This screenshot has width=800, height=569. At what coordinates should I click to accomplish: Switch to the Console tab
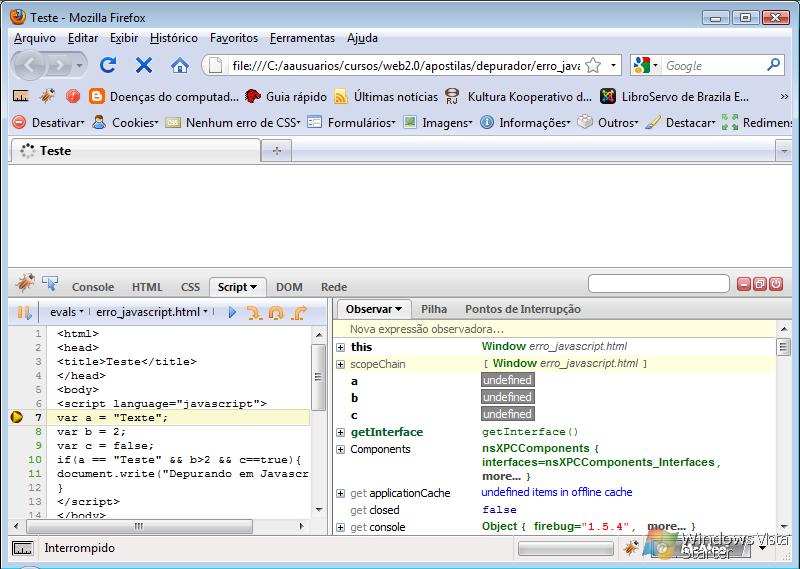[x=93, y=287]
